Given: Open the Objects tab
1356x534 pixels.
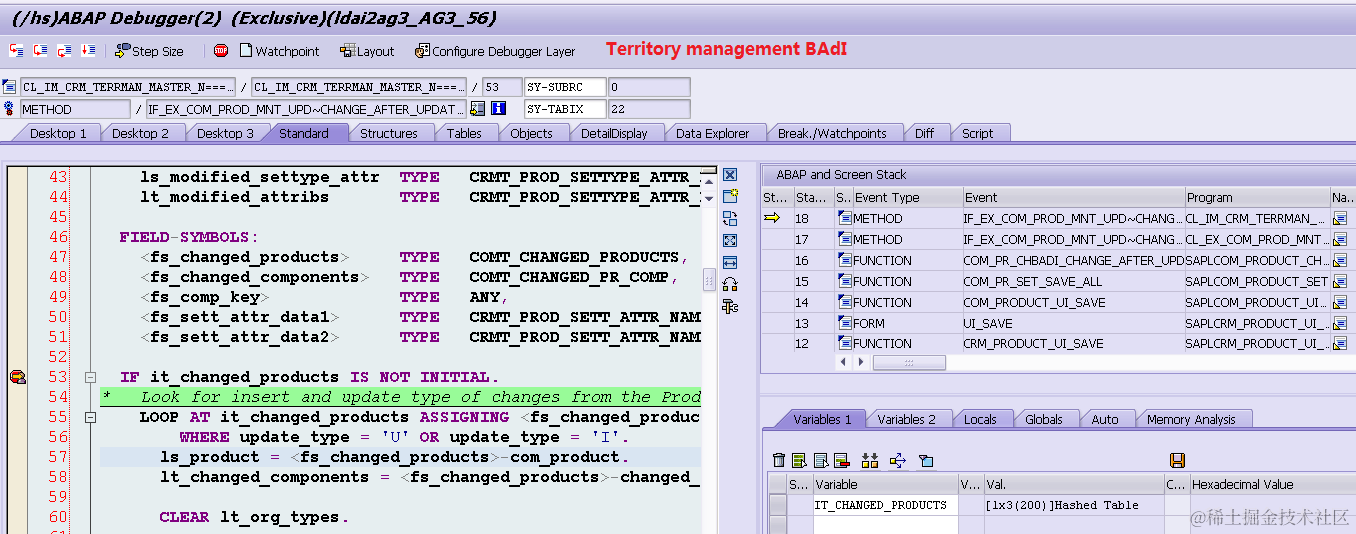Looking at the screenshot, I should click(531, 133).
